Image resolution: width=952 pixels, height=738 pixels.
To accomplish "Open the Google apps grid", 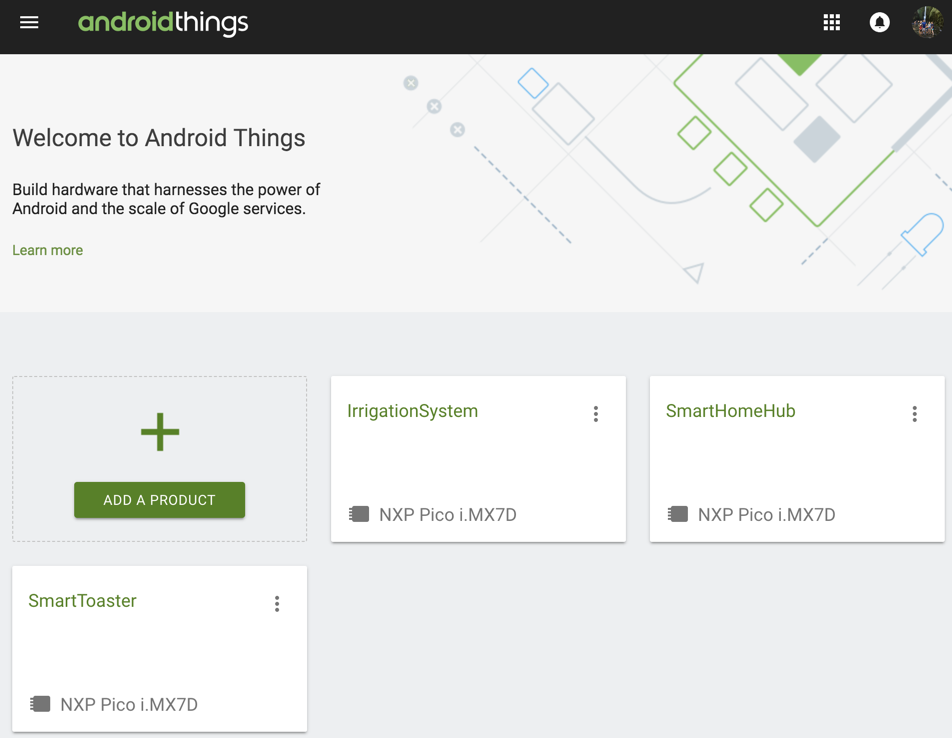I will 831,22.
